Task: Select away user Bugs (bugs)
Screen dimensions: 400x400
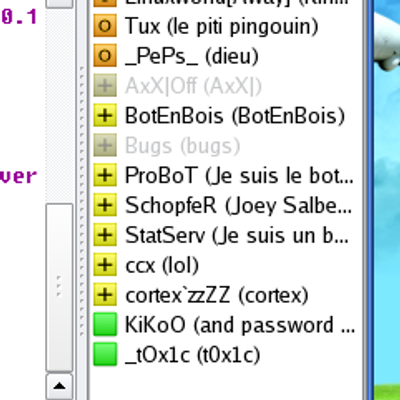Action: click(182, 146)
